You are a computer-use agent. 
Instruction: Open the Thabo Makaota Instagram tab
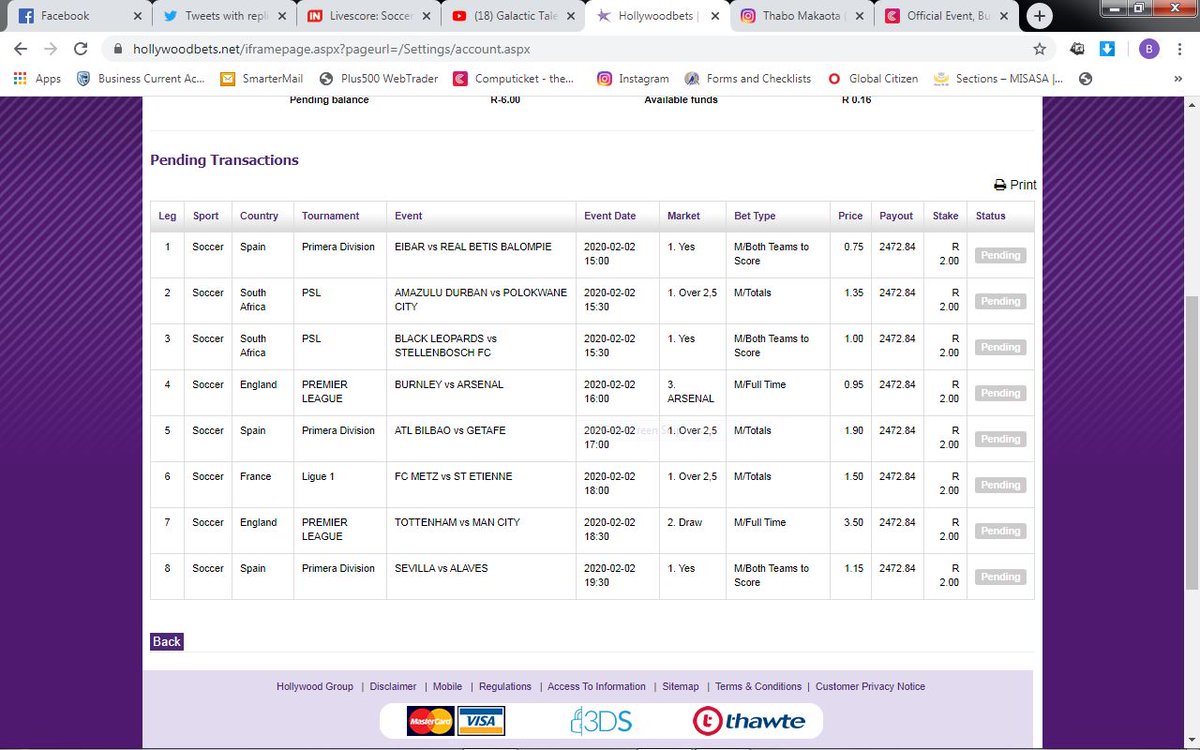point(800,16)
